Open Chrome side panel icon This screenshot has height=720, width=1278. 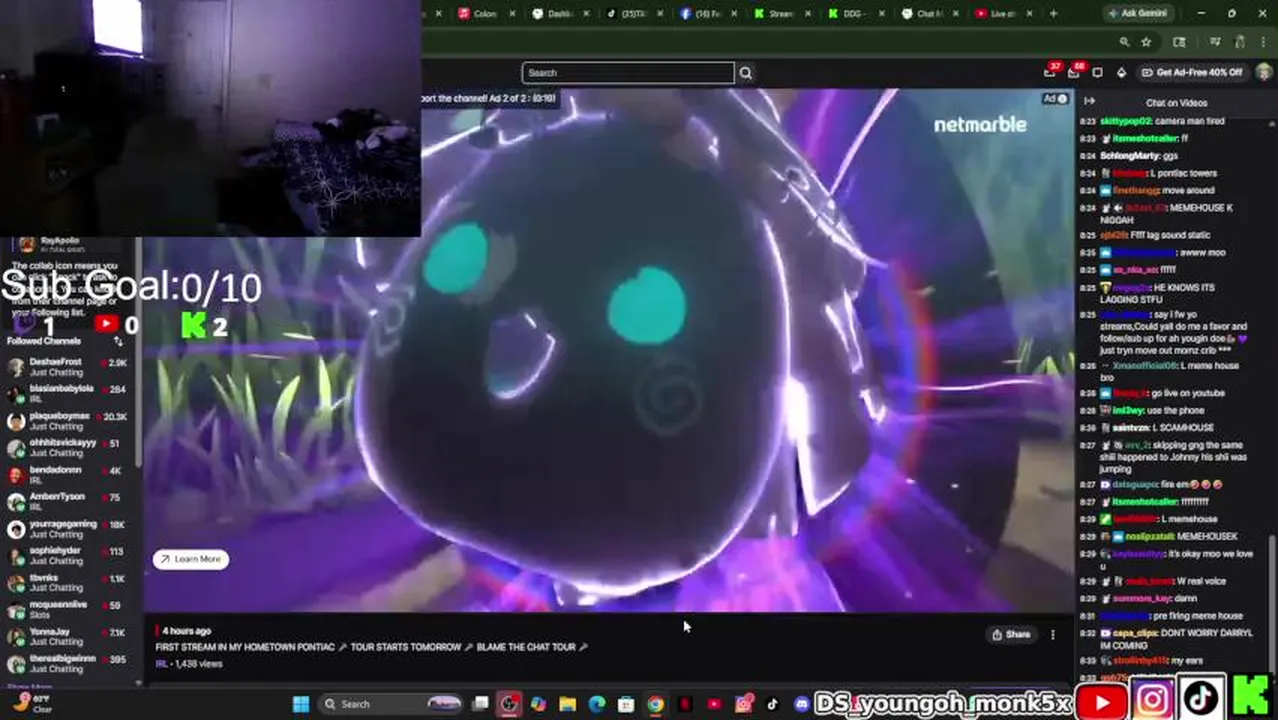[x=1179, y=42]
